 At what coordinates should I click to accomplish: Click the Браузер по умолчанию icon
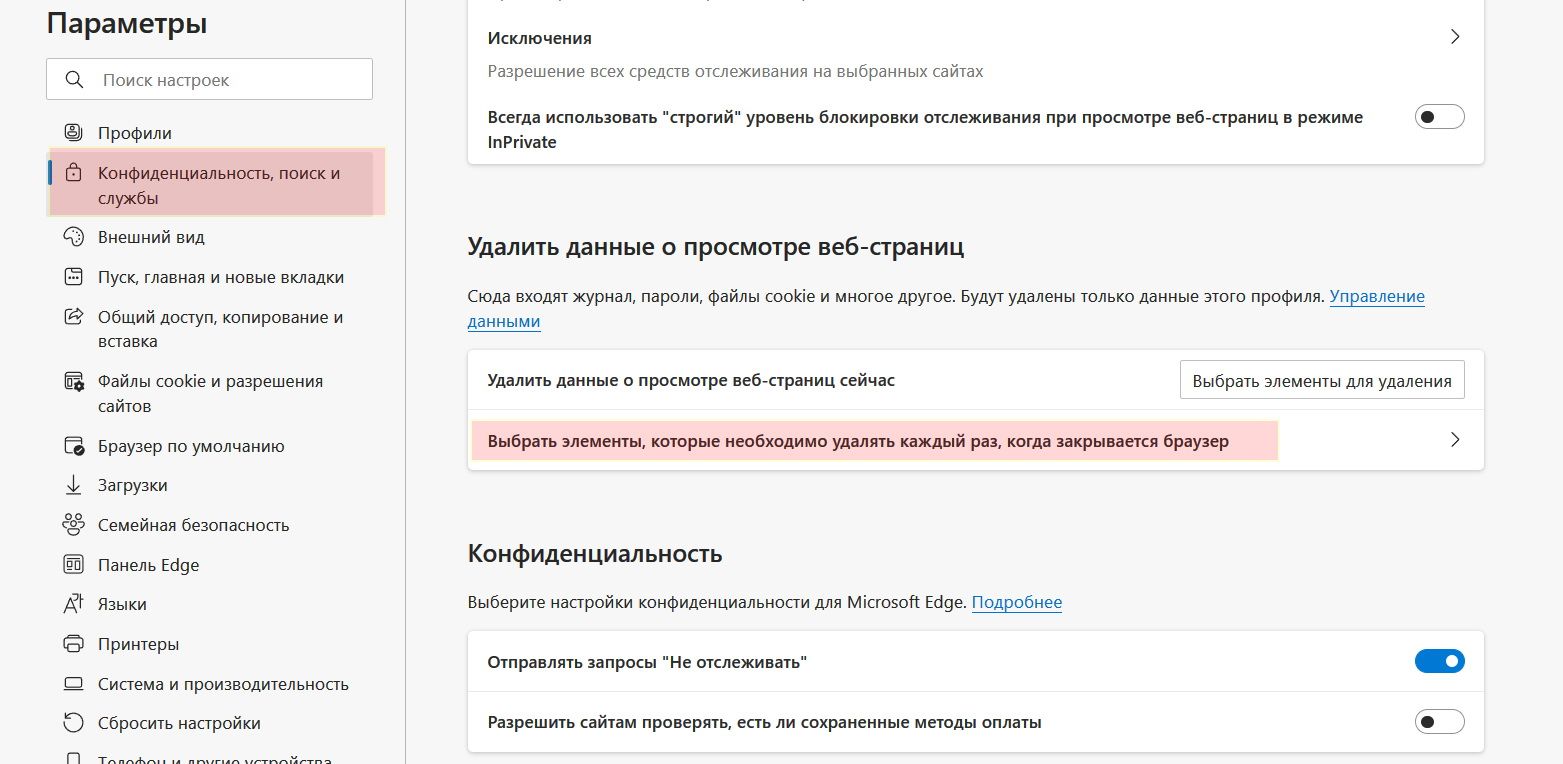pyautogui.click(x=73, y=446)
